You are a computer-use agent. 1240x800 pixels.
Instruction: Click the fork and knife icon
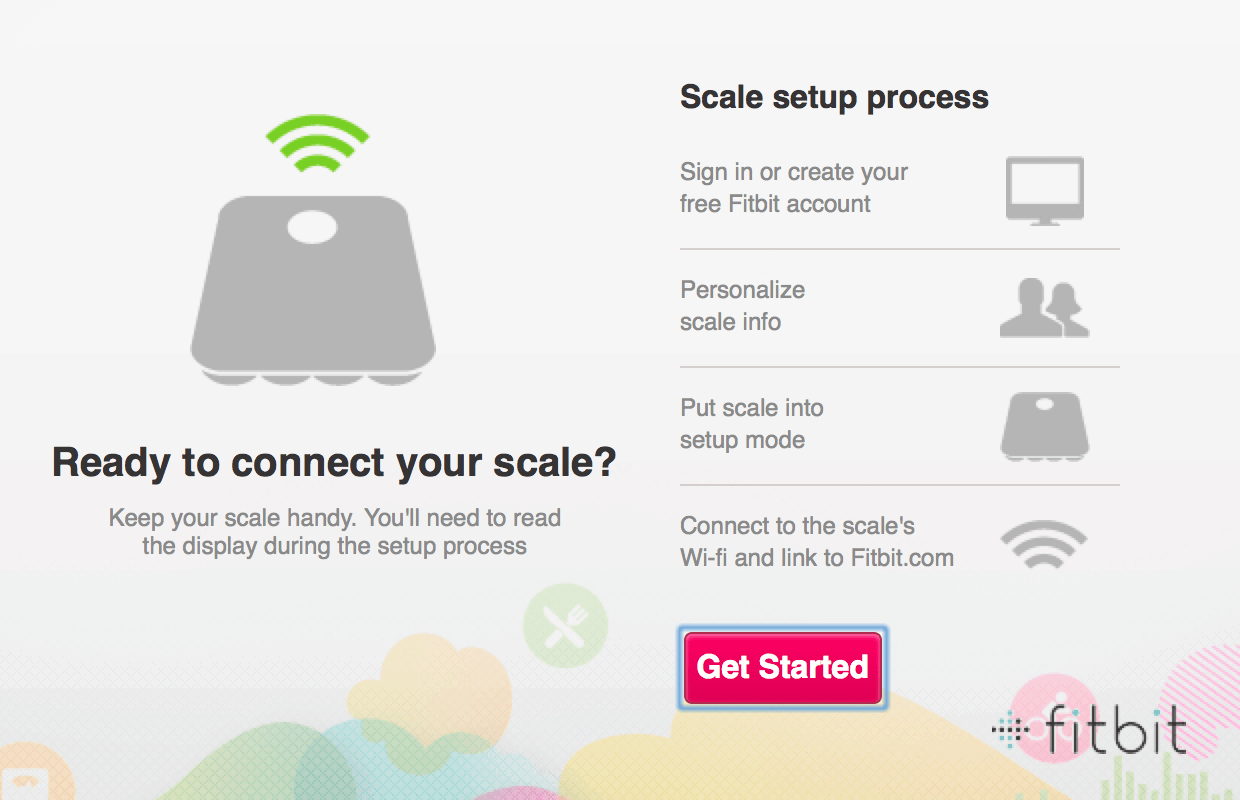[x=564, y=625]
